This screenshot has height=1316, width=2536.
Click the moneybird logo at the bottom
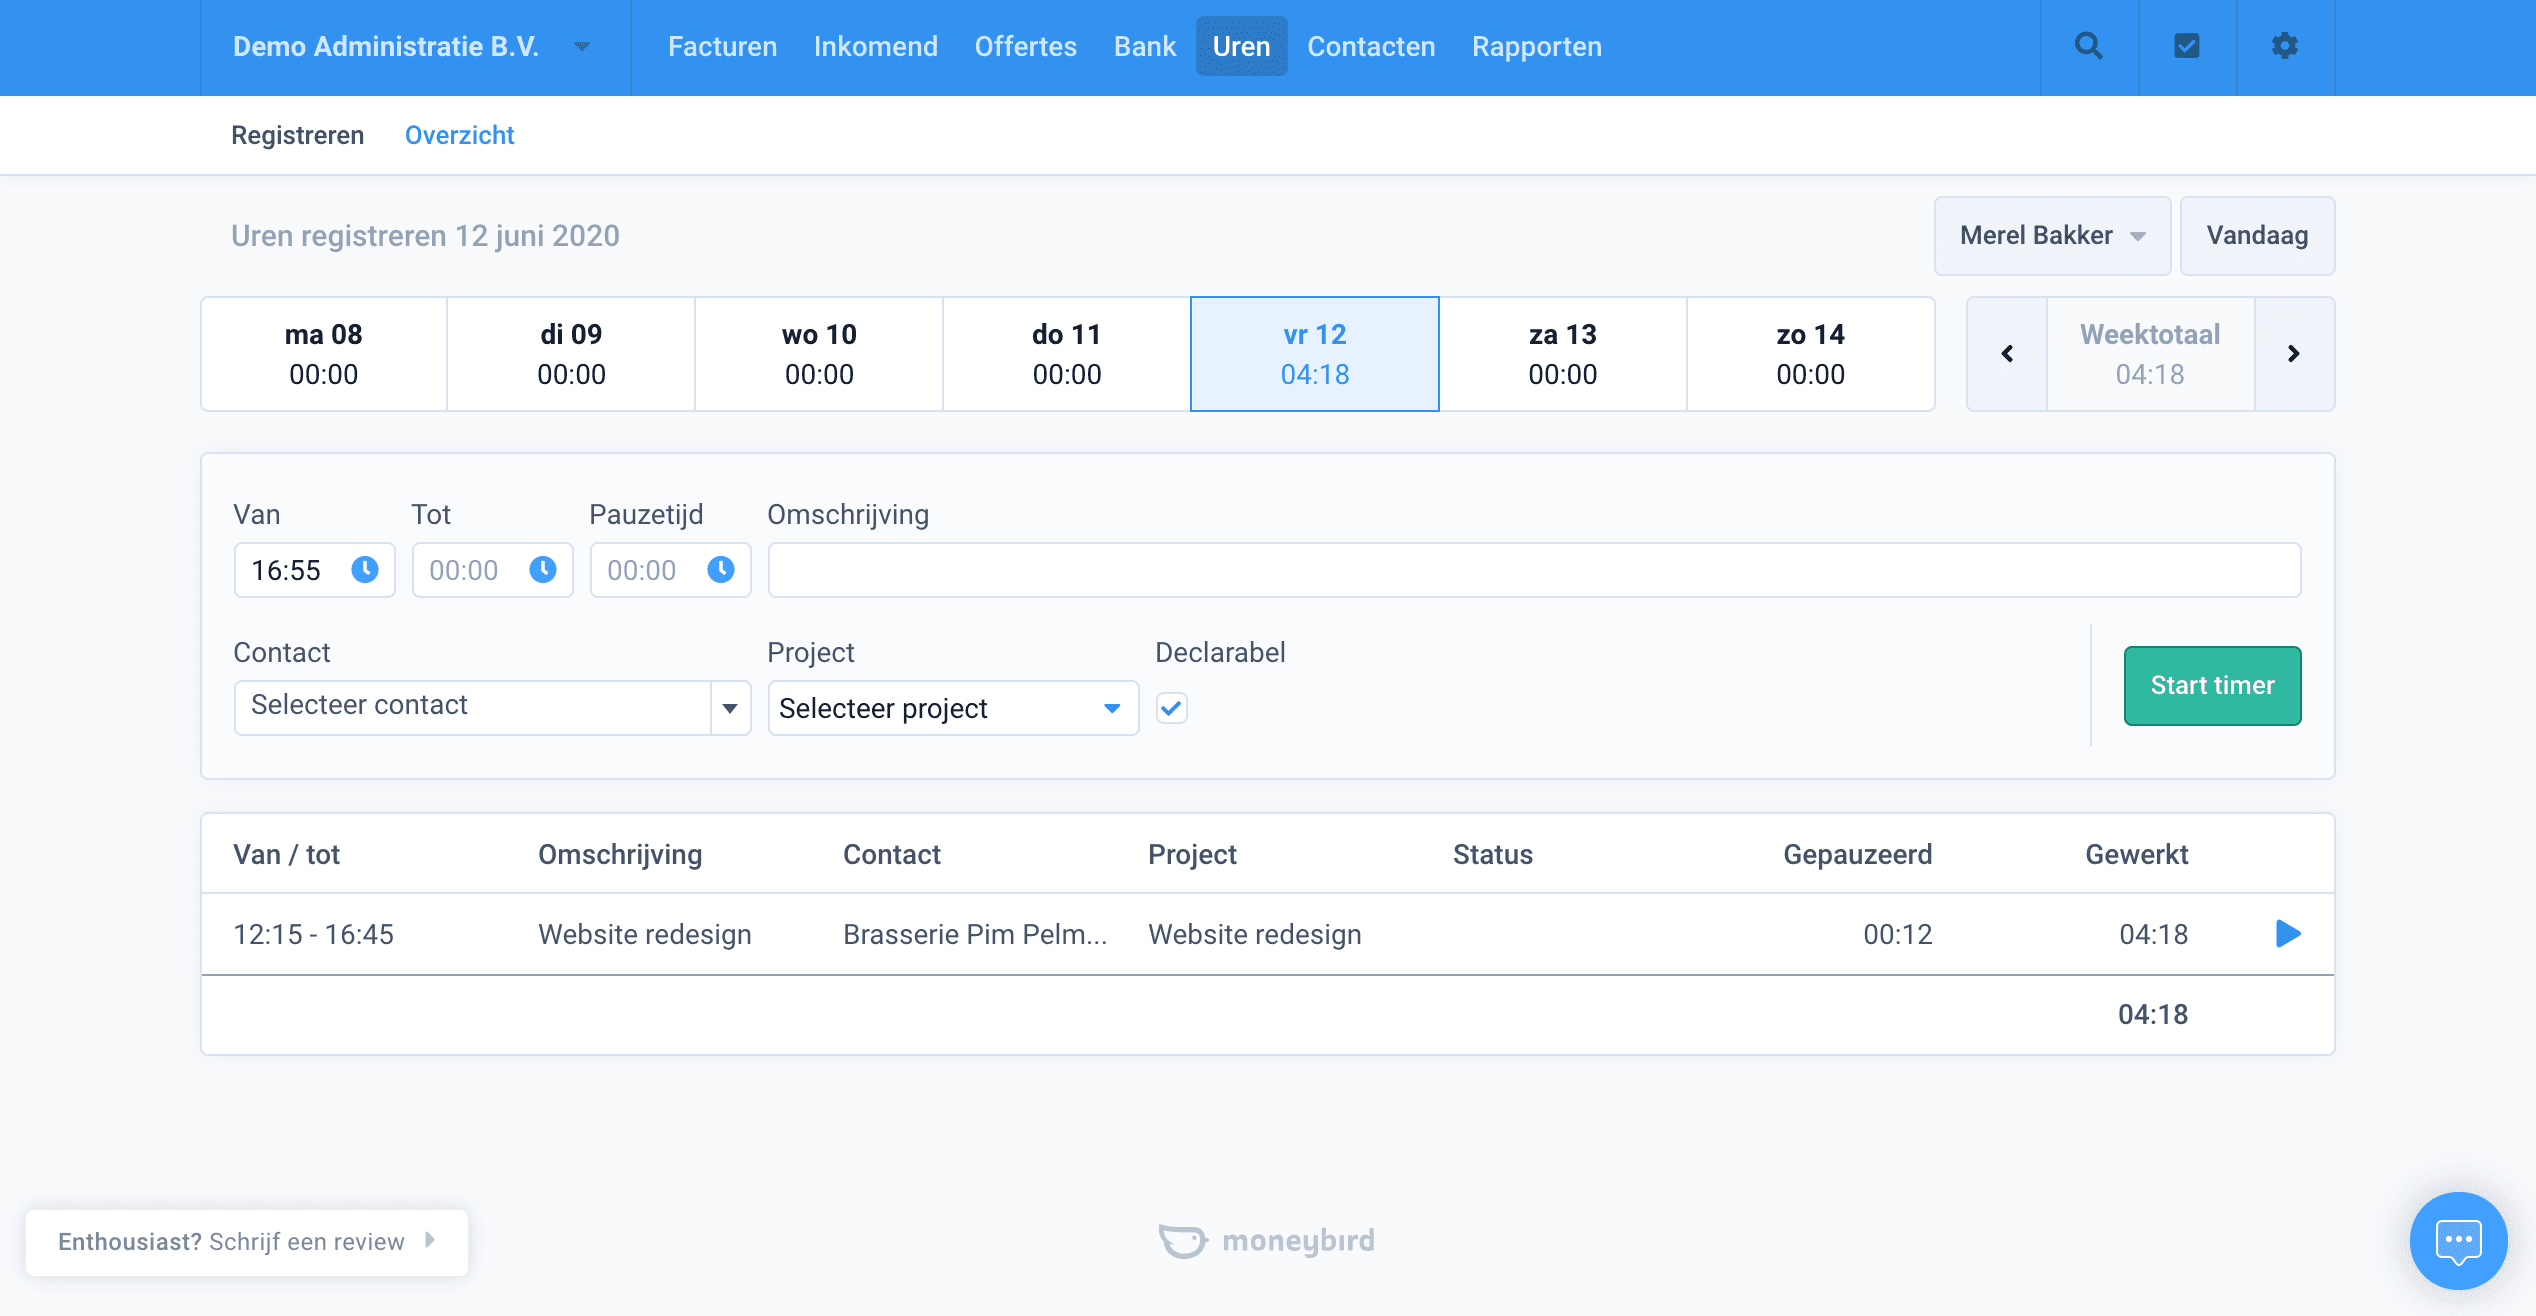[x=1267, y=1240]
